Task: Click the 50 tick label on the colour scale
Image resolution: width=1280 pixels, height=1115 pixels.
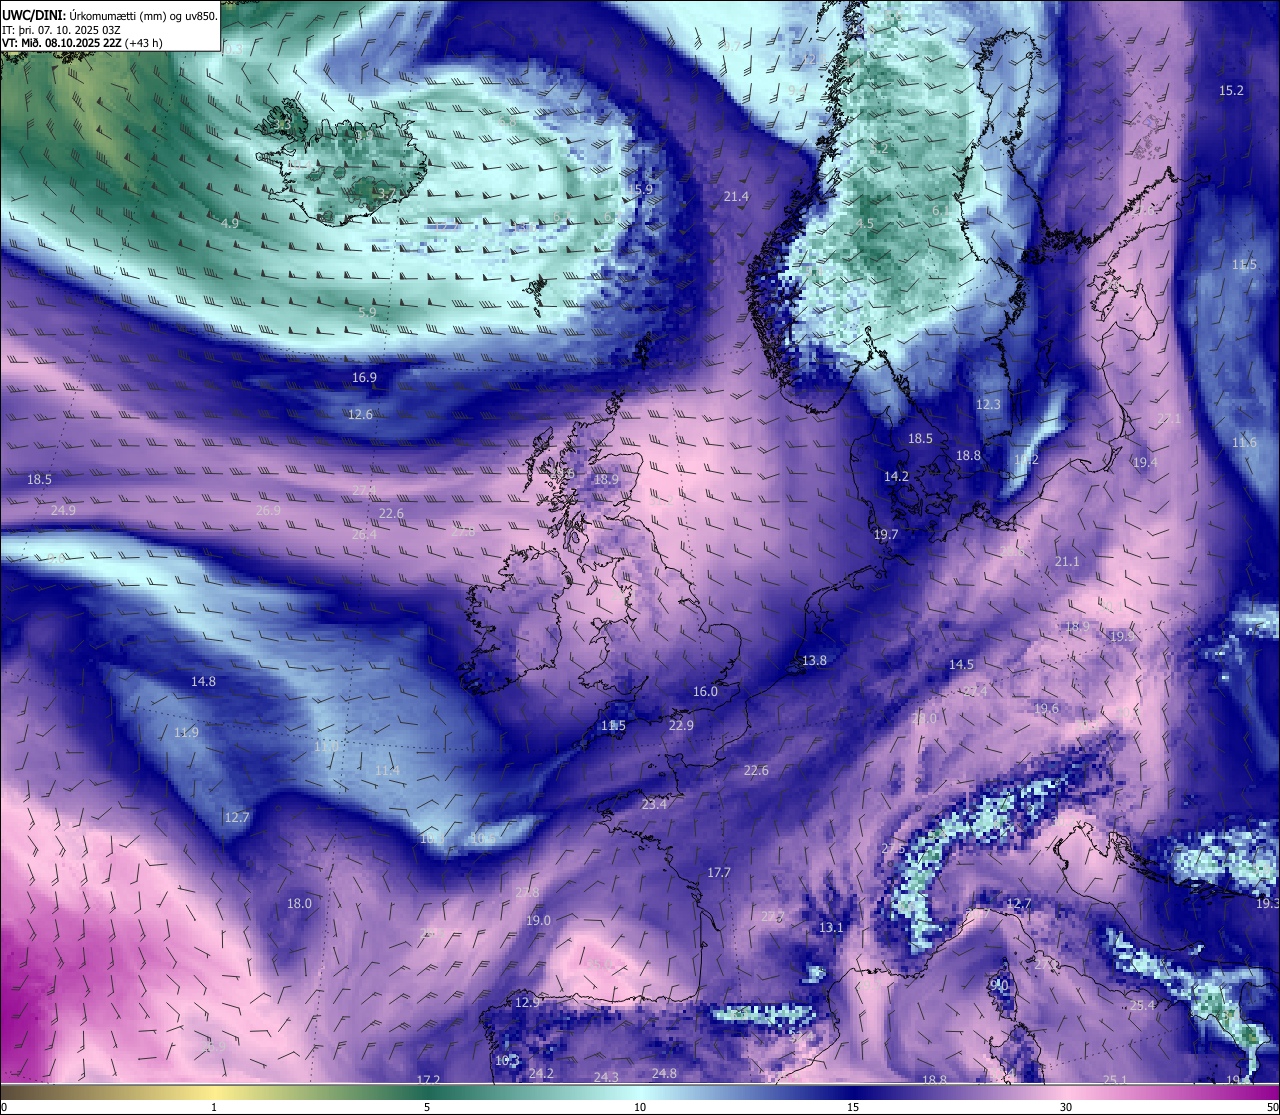Action: pyautogui.click(x=1271, y=1107)
